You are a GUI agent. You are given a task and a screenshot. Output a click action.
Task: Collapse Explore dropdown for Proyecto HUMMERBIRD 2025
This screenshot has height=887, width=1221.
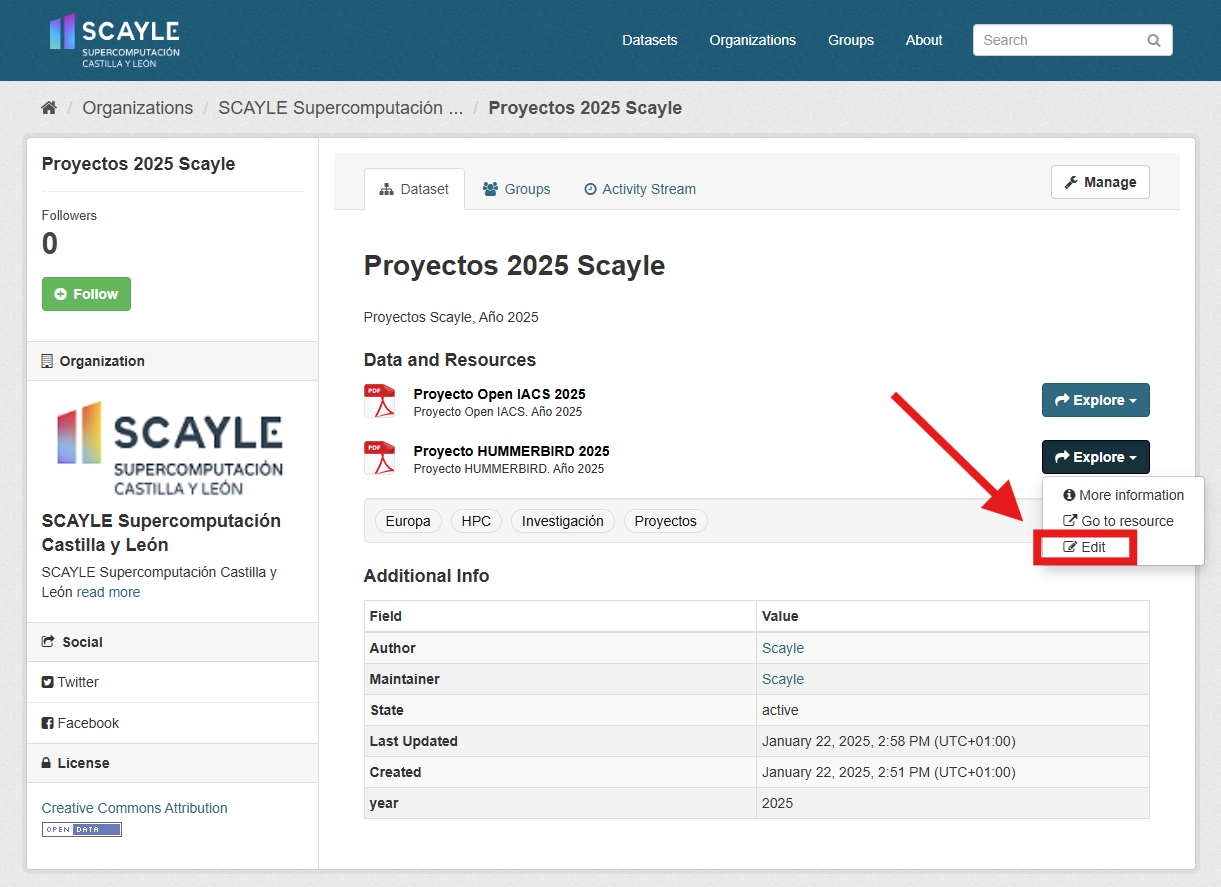point(1096,457)
